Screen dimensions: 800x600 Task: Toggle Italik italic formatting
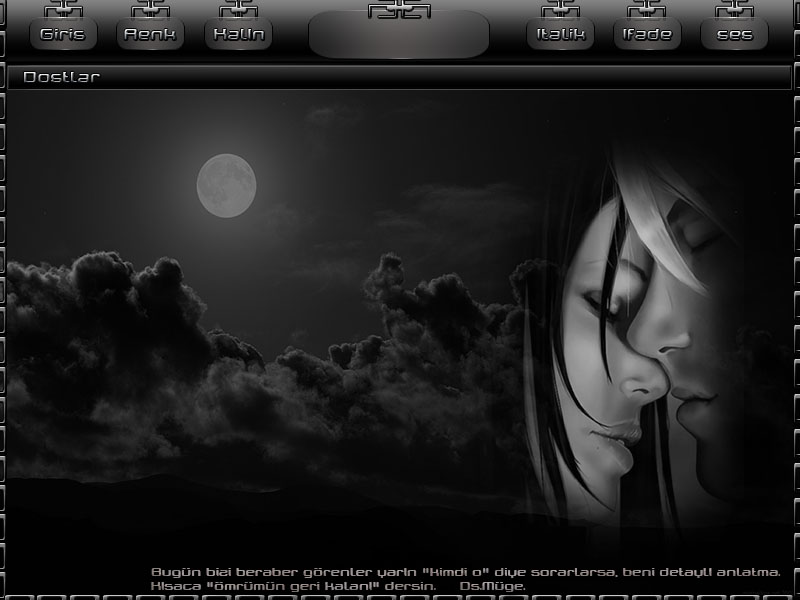(x=560, y=34)
